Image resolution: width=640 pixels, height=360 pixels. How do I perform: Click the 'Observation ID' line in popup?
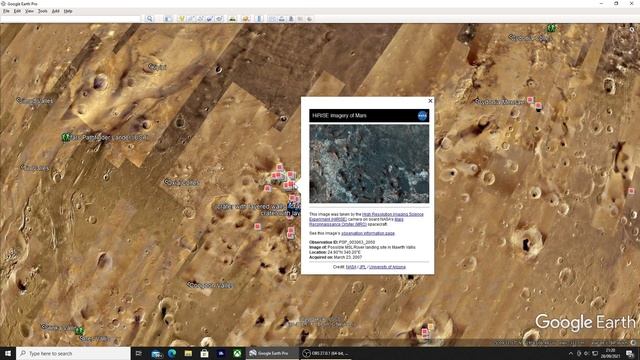(x=342, y=242)
